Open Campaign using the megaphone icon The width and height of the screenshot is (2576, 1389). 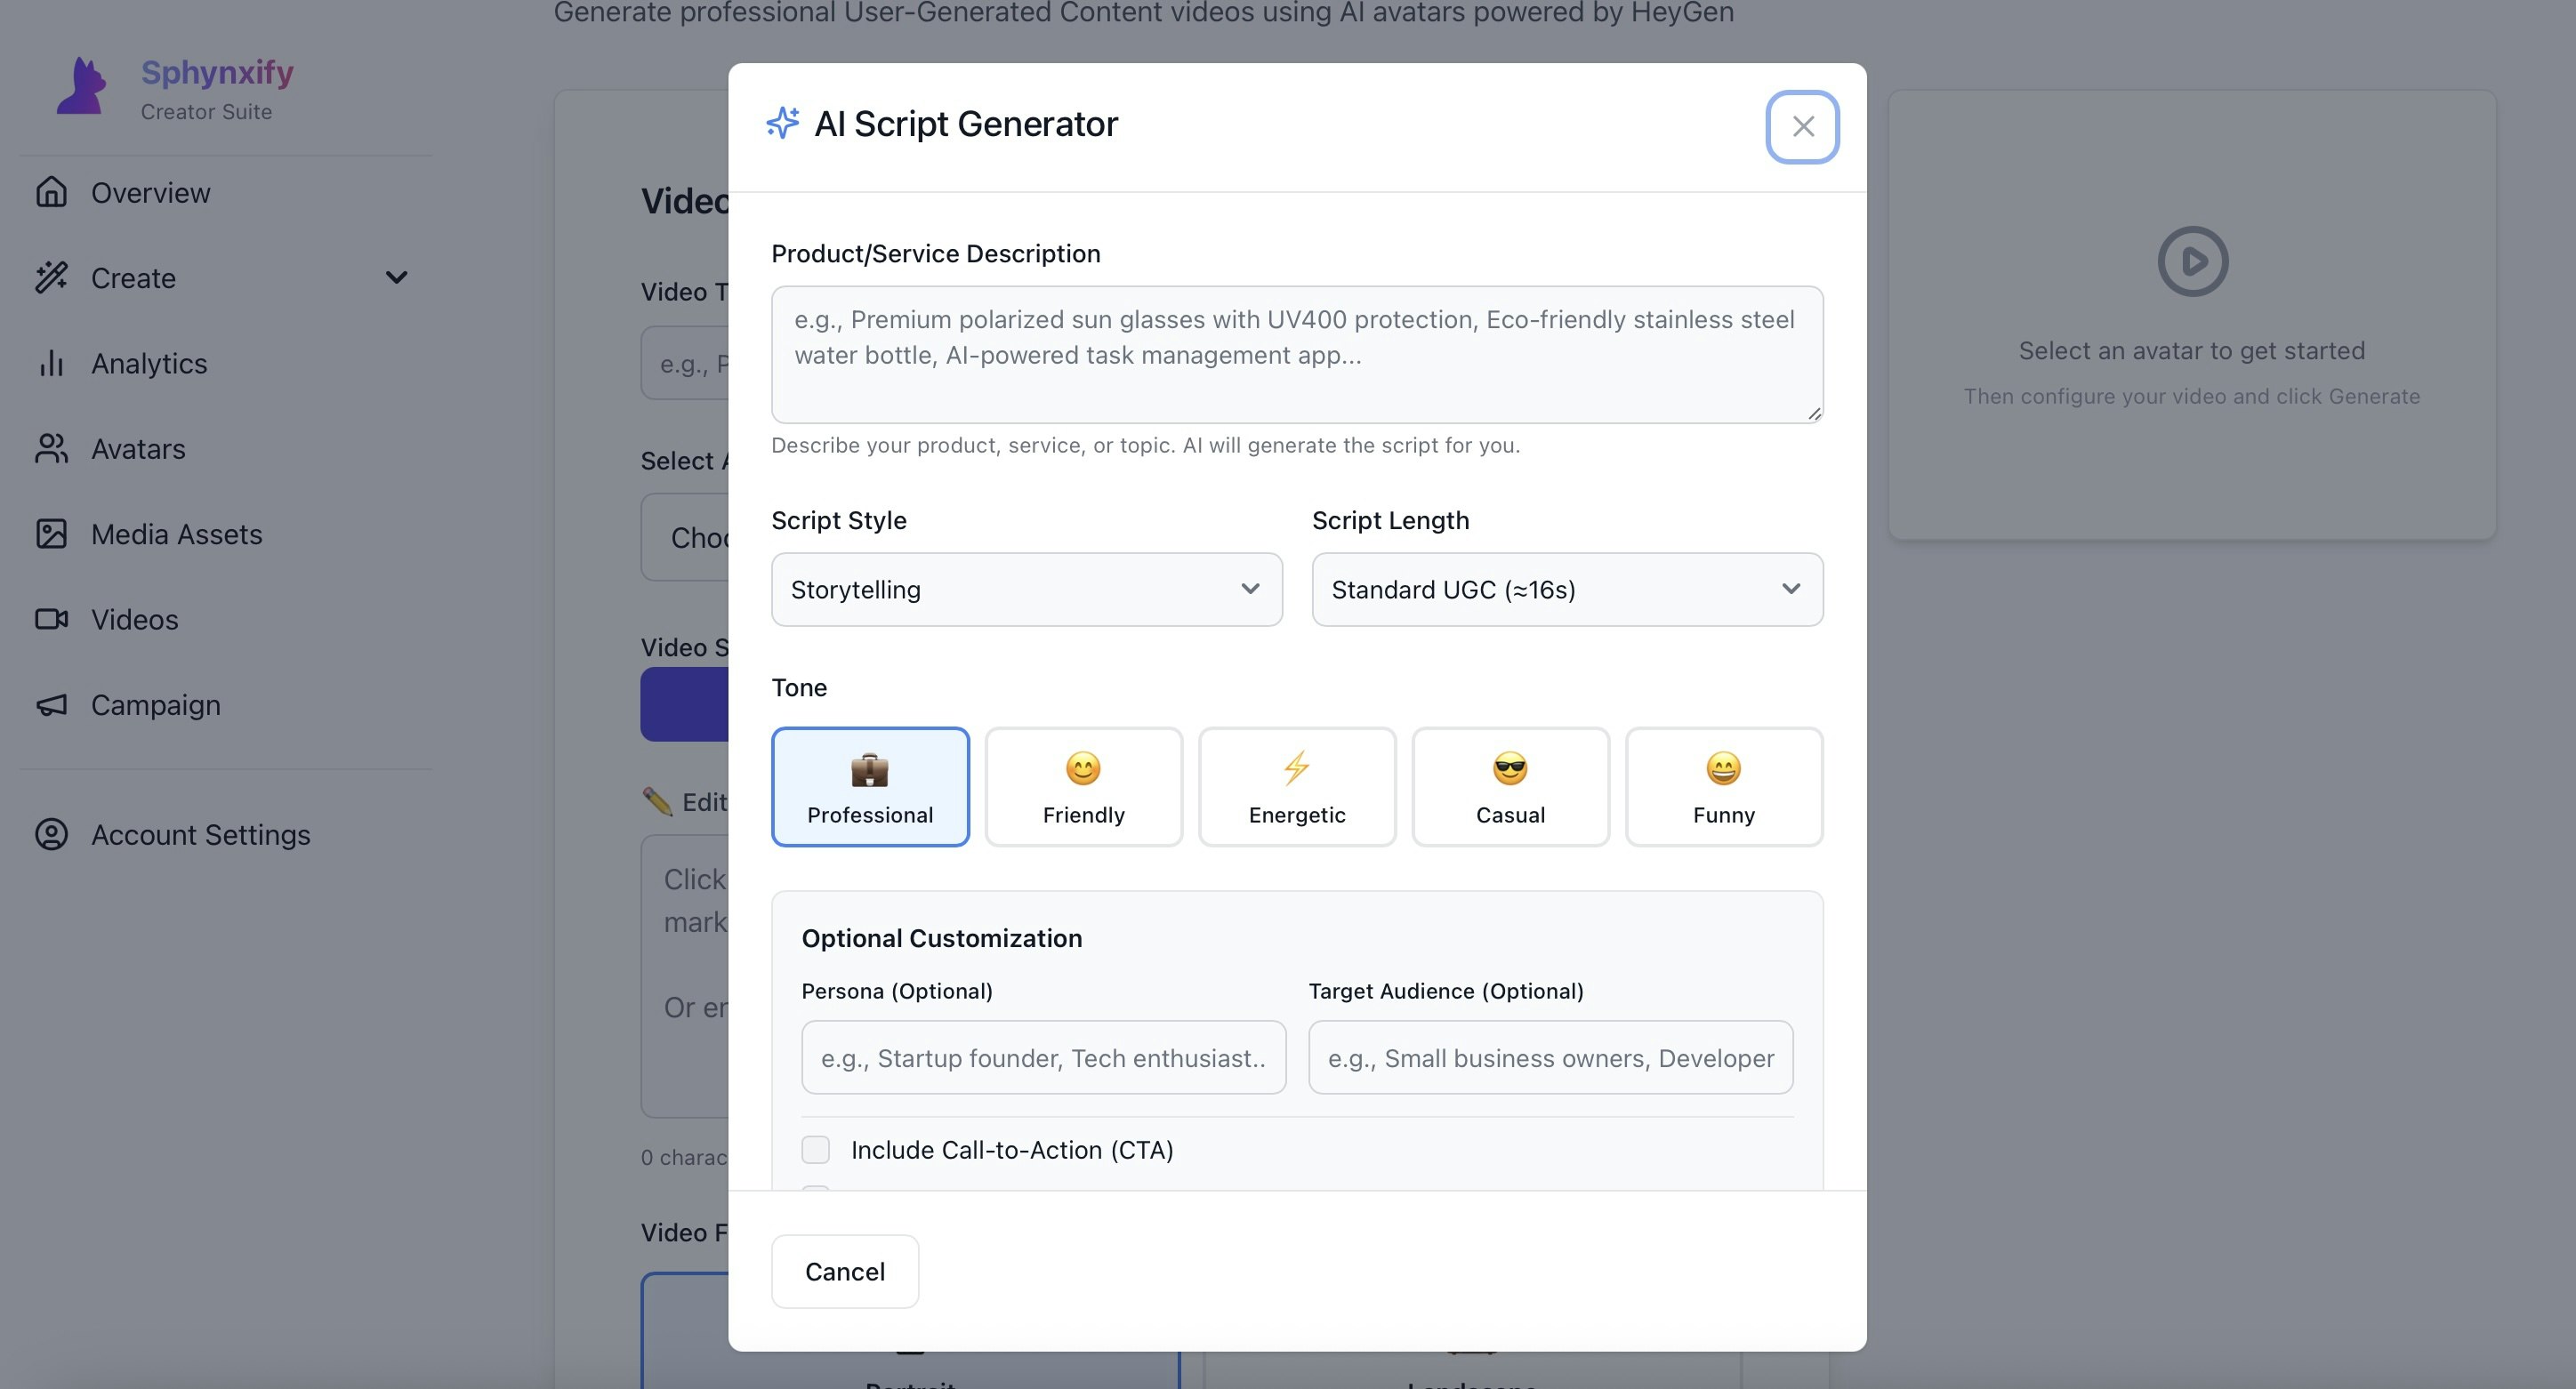(50, 704)
